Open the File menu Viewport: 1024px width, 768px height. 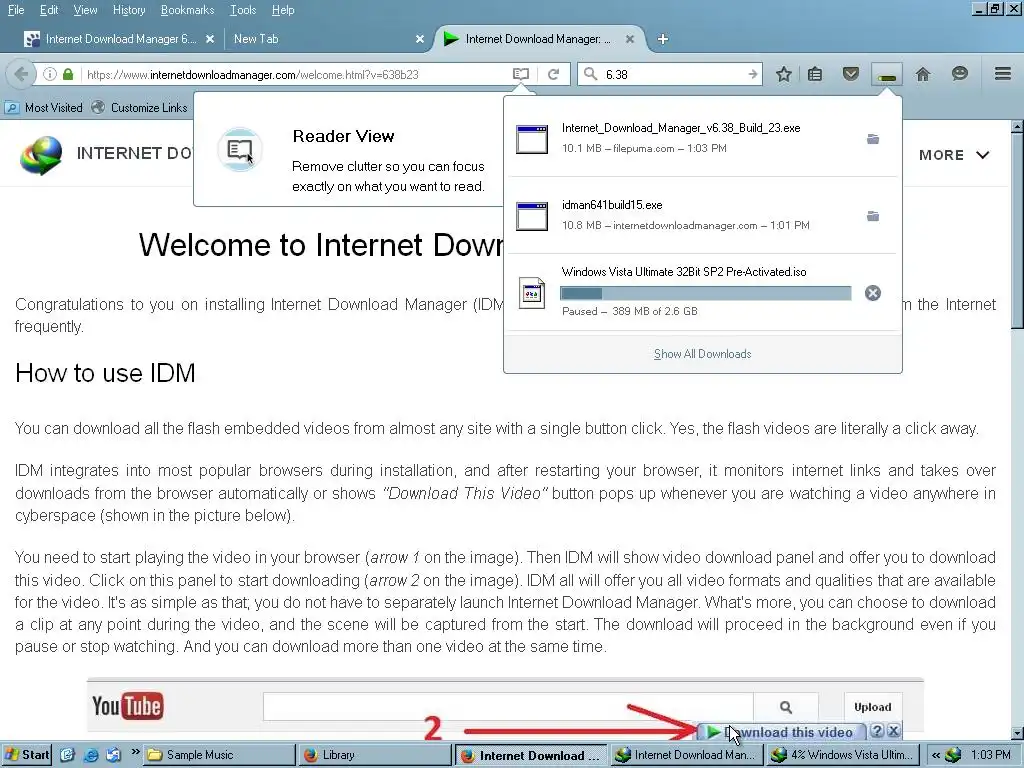click(16, 10)
